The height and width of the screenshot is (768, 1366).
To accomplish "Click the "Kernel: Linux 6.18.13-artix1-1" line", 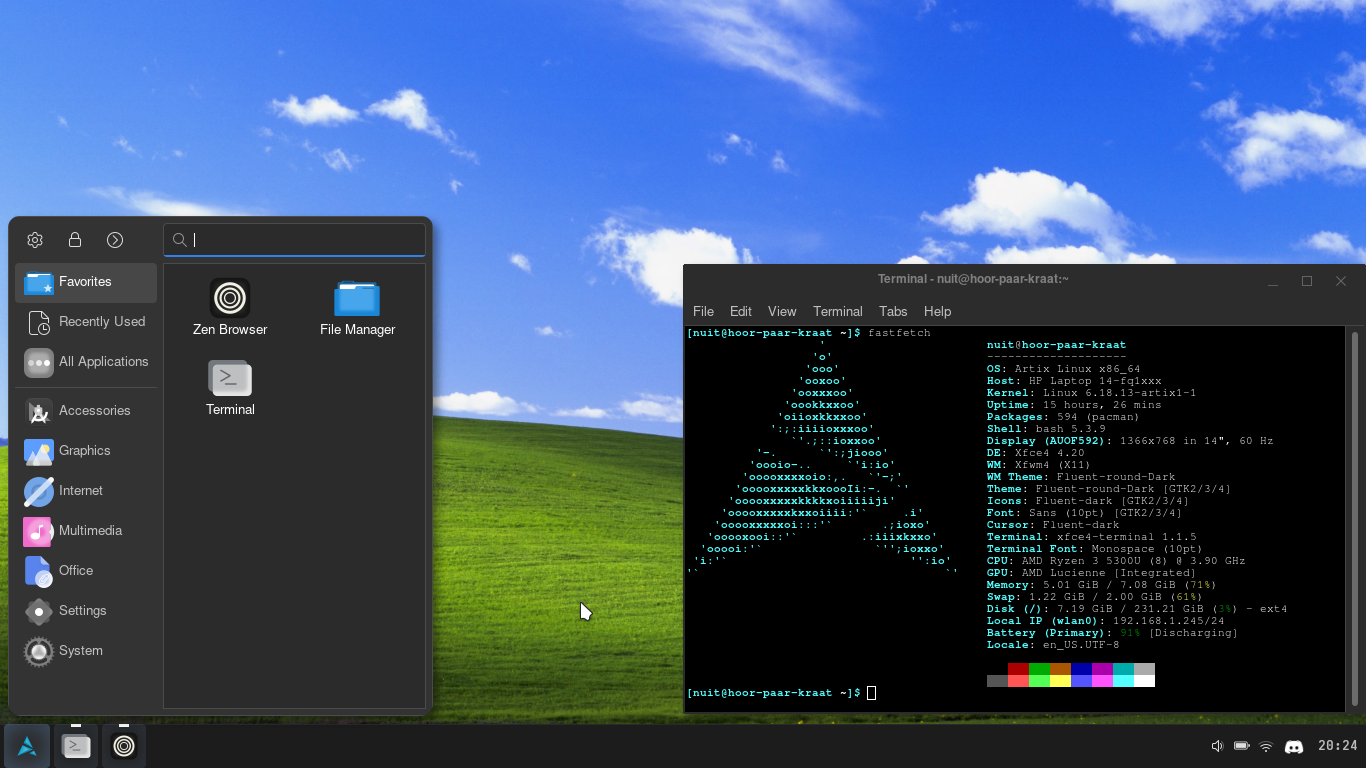I will click(1091, 393).
